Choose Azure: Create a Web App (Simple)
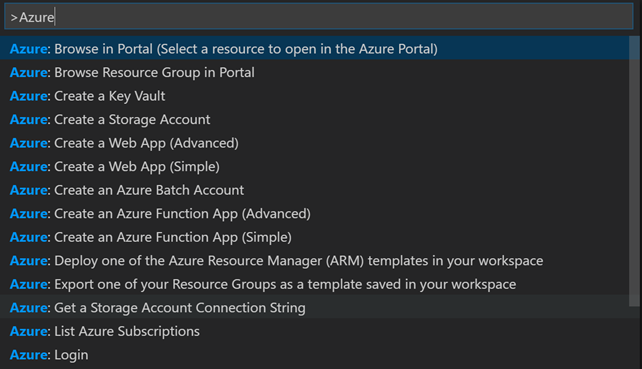The height and width of the screenshot is (369, 642). [x=314, y=166]
